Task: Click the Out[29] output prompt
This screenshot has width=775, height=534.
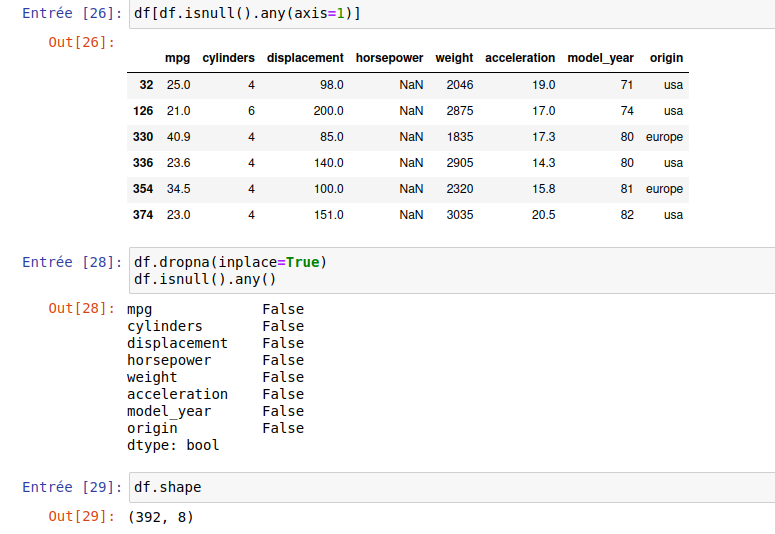Action: click(82, 516)
